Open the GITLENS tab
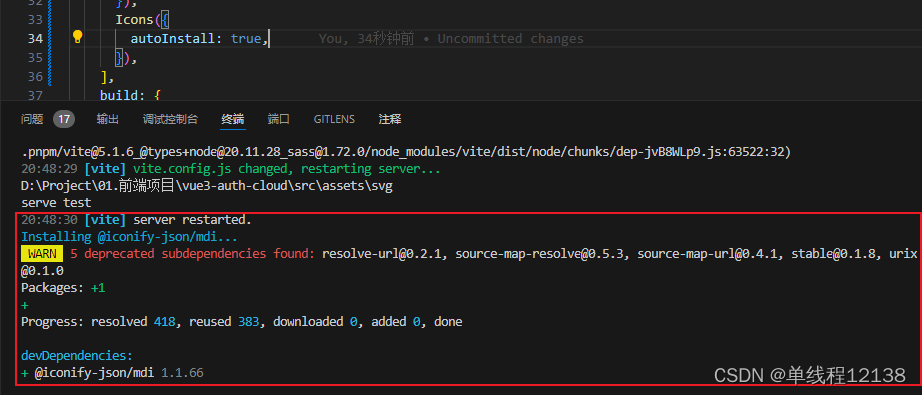 tap(334, 119)
